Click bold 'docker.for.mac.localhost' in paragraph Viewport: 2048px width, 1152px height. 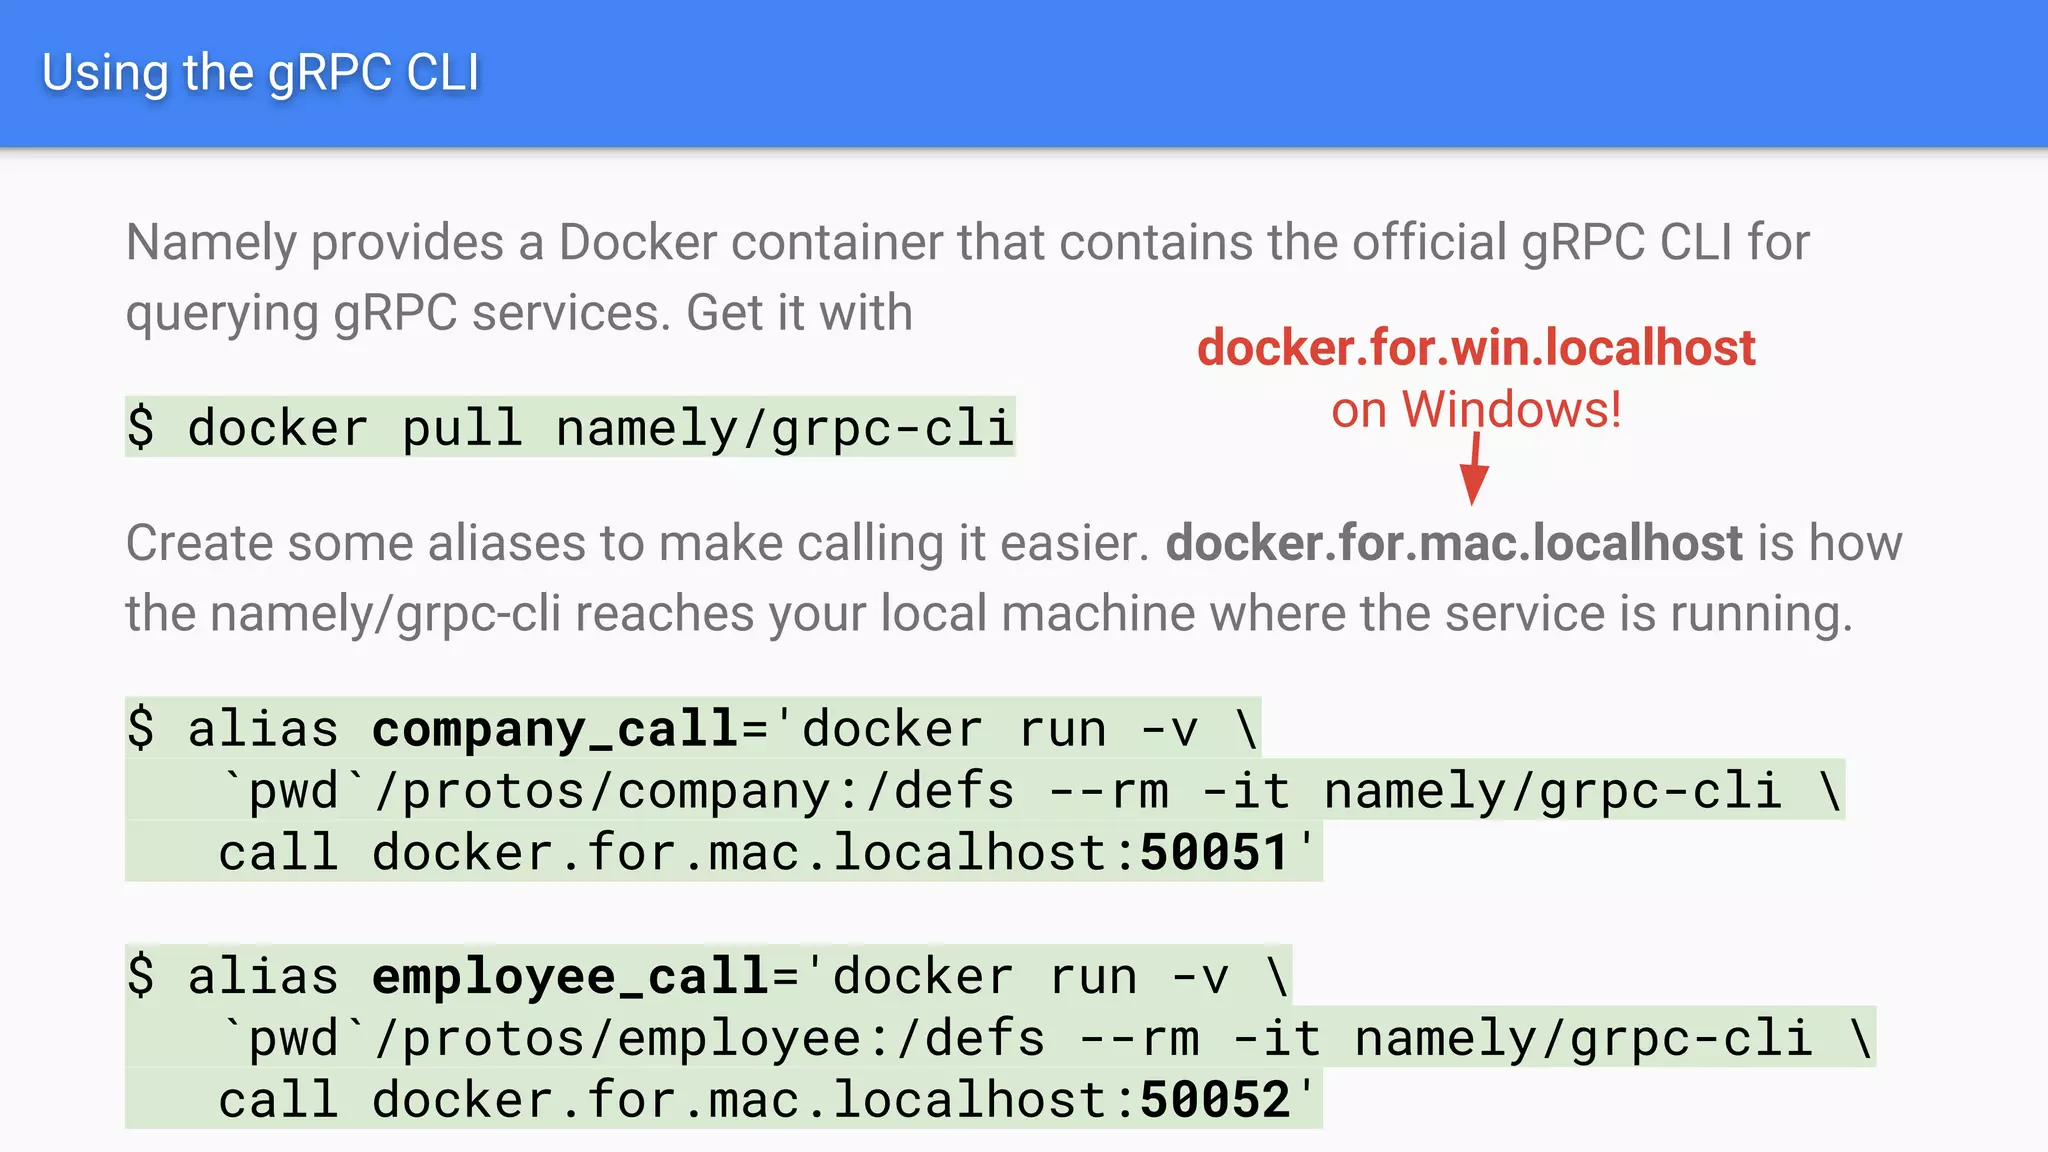[1454, 543]
